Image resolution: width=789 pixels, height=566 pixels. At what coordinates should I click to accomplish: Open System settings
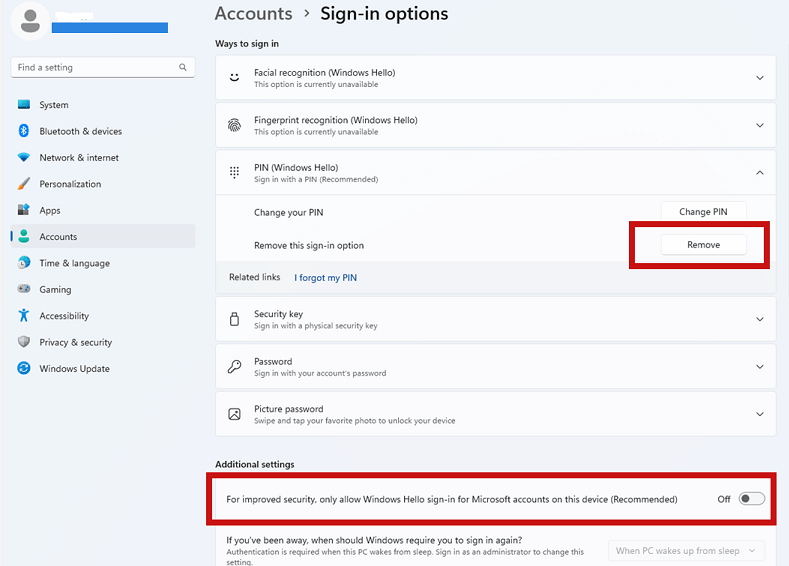pos(103,104)
